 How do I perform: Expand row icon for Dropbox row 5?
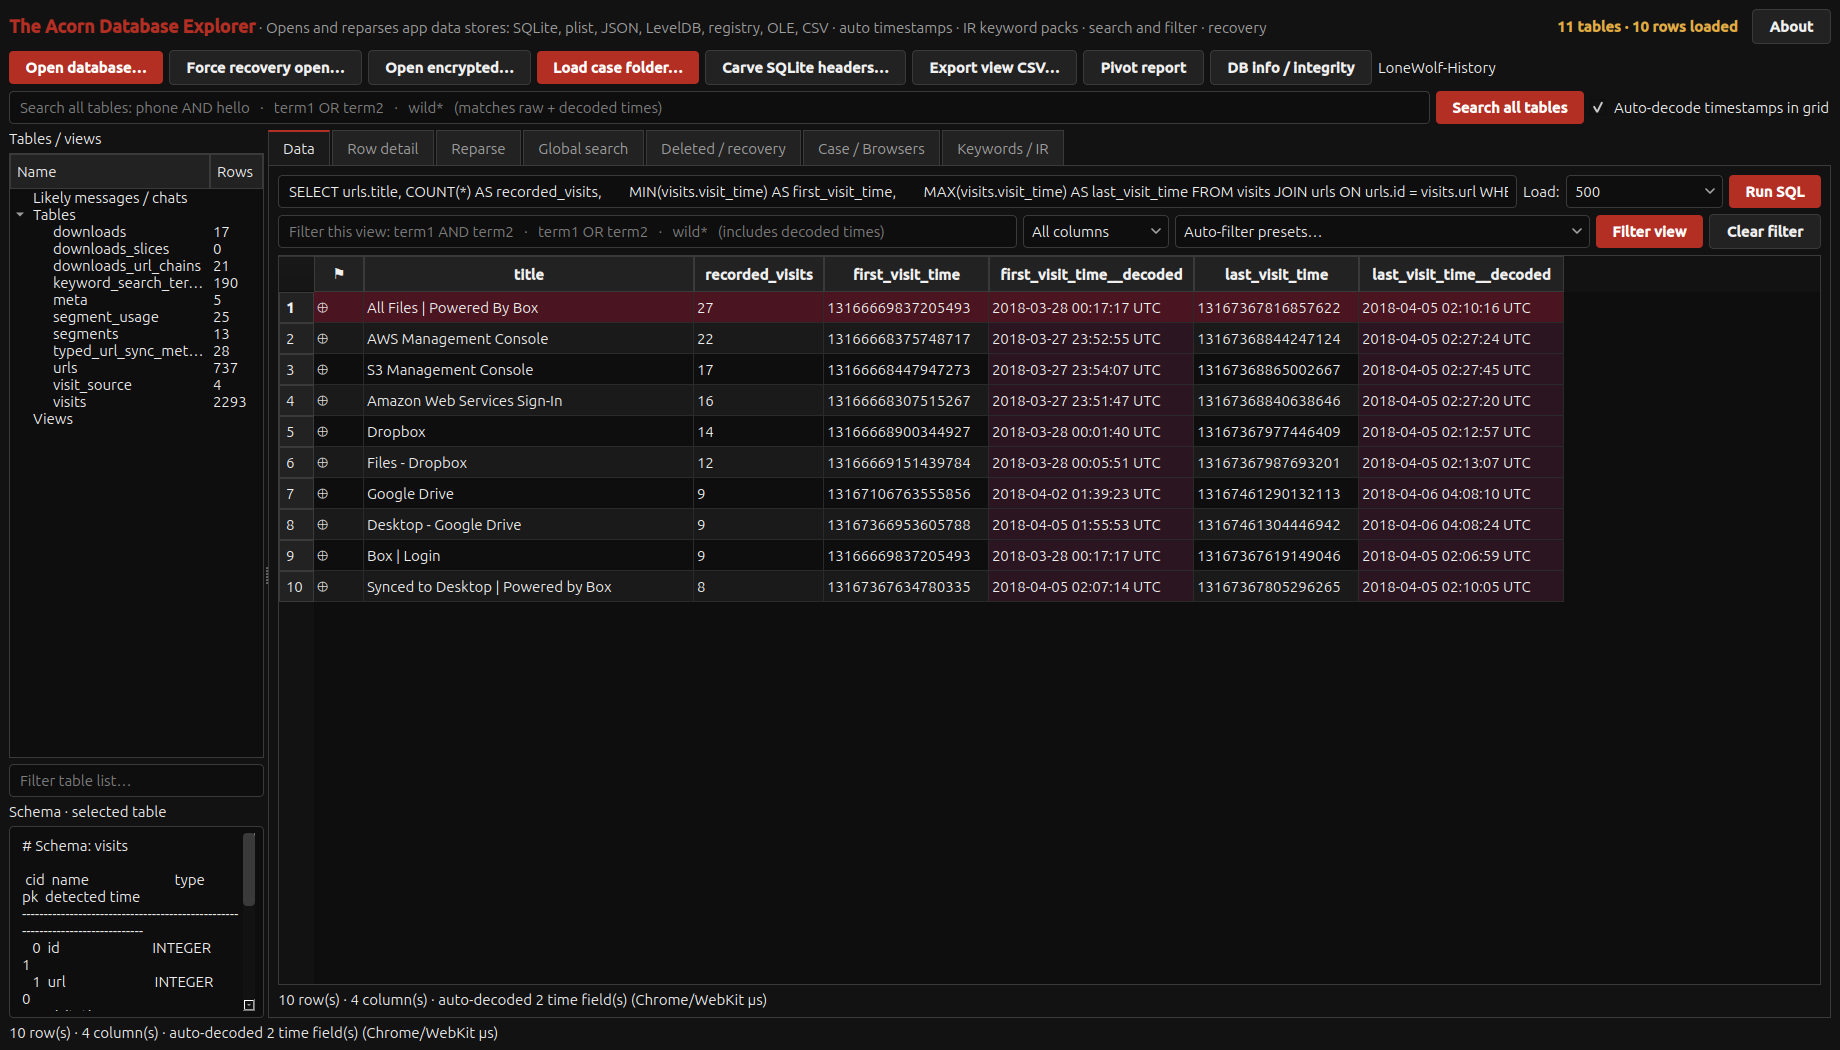tap(323, 432)
